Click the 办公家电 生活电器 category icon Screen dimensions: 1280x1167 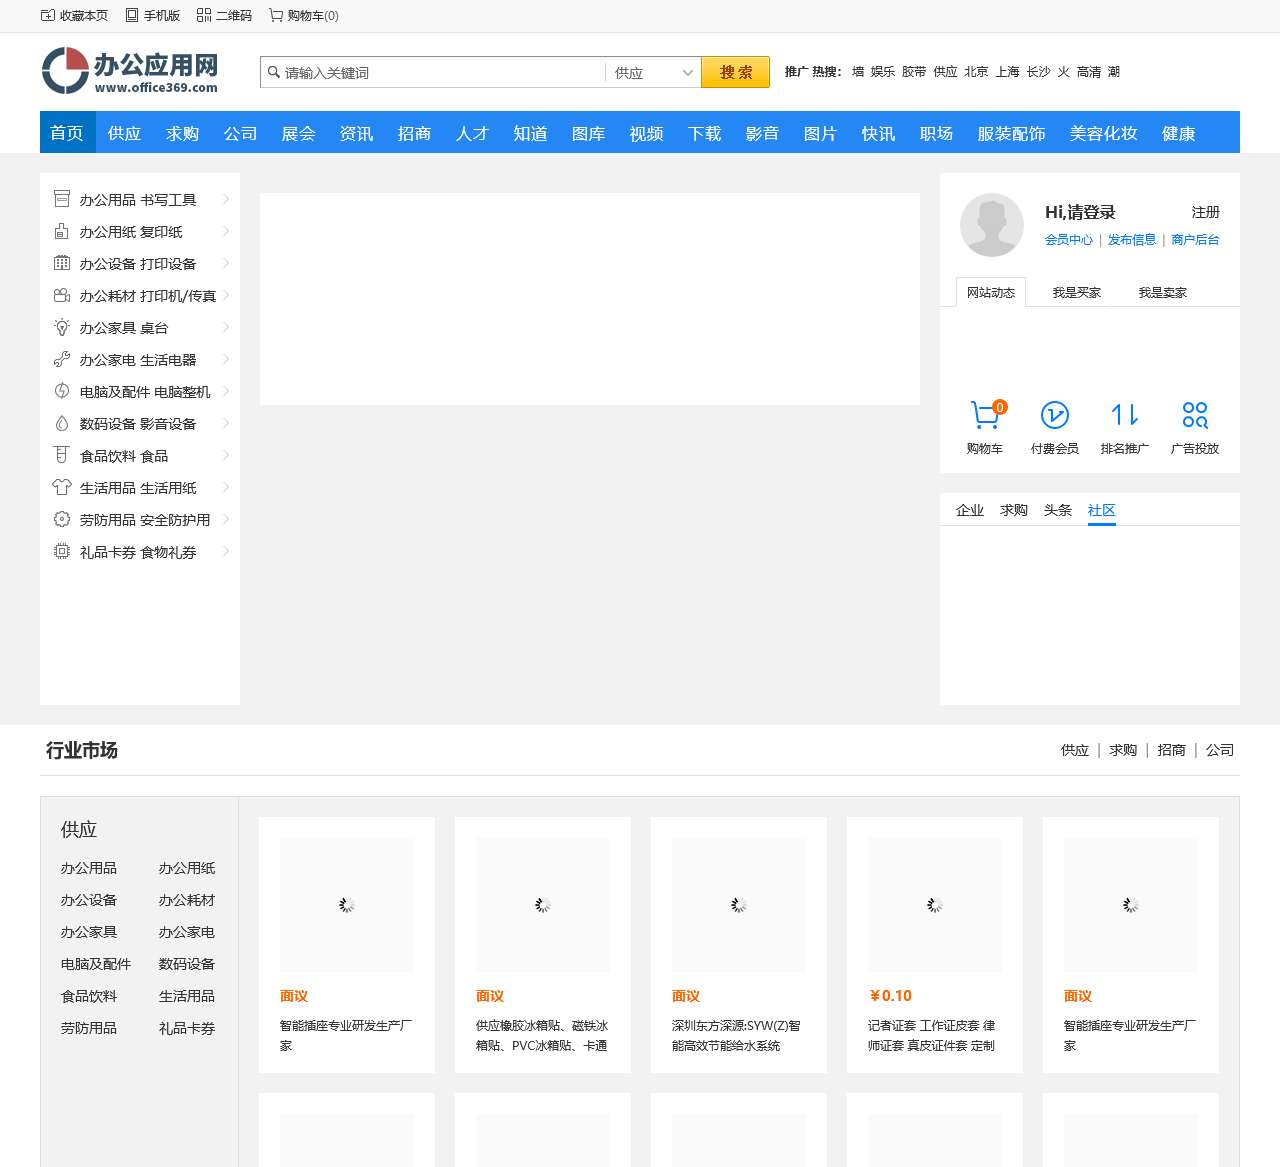(x=62, y=359)
